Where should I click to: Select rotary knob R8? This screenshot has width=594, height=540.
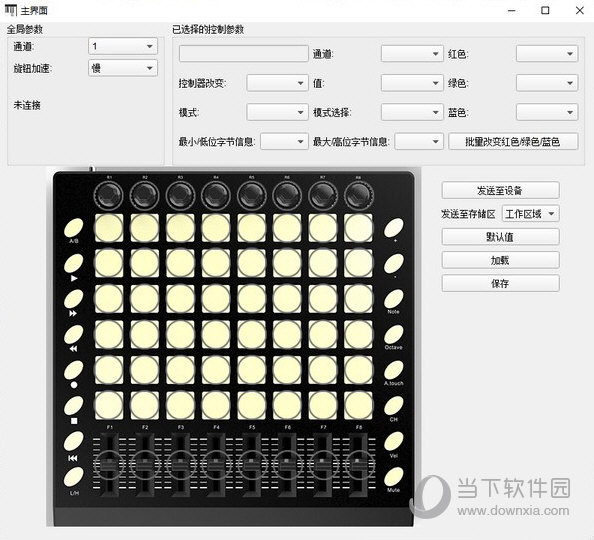(359, 196)
